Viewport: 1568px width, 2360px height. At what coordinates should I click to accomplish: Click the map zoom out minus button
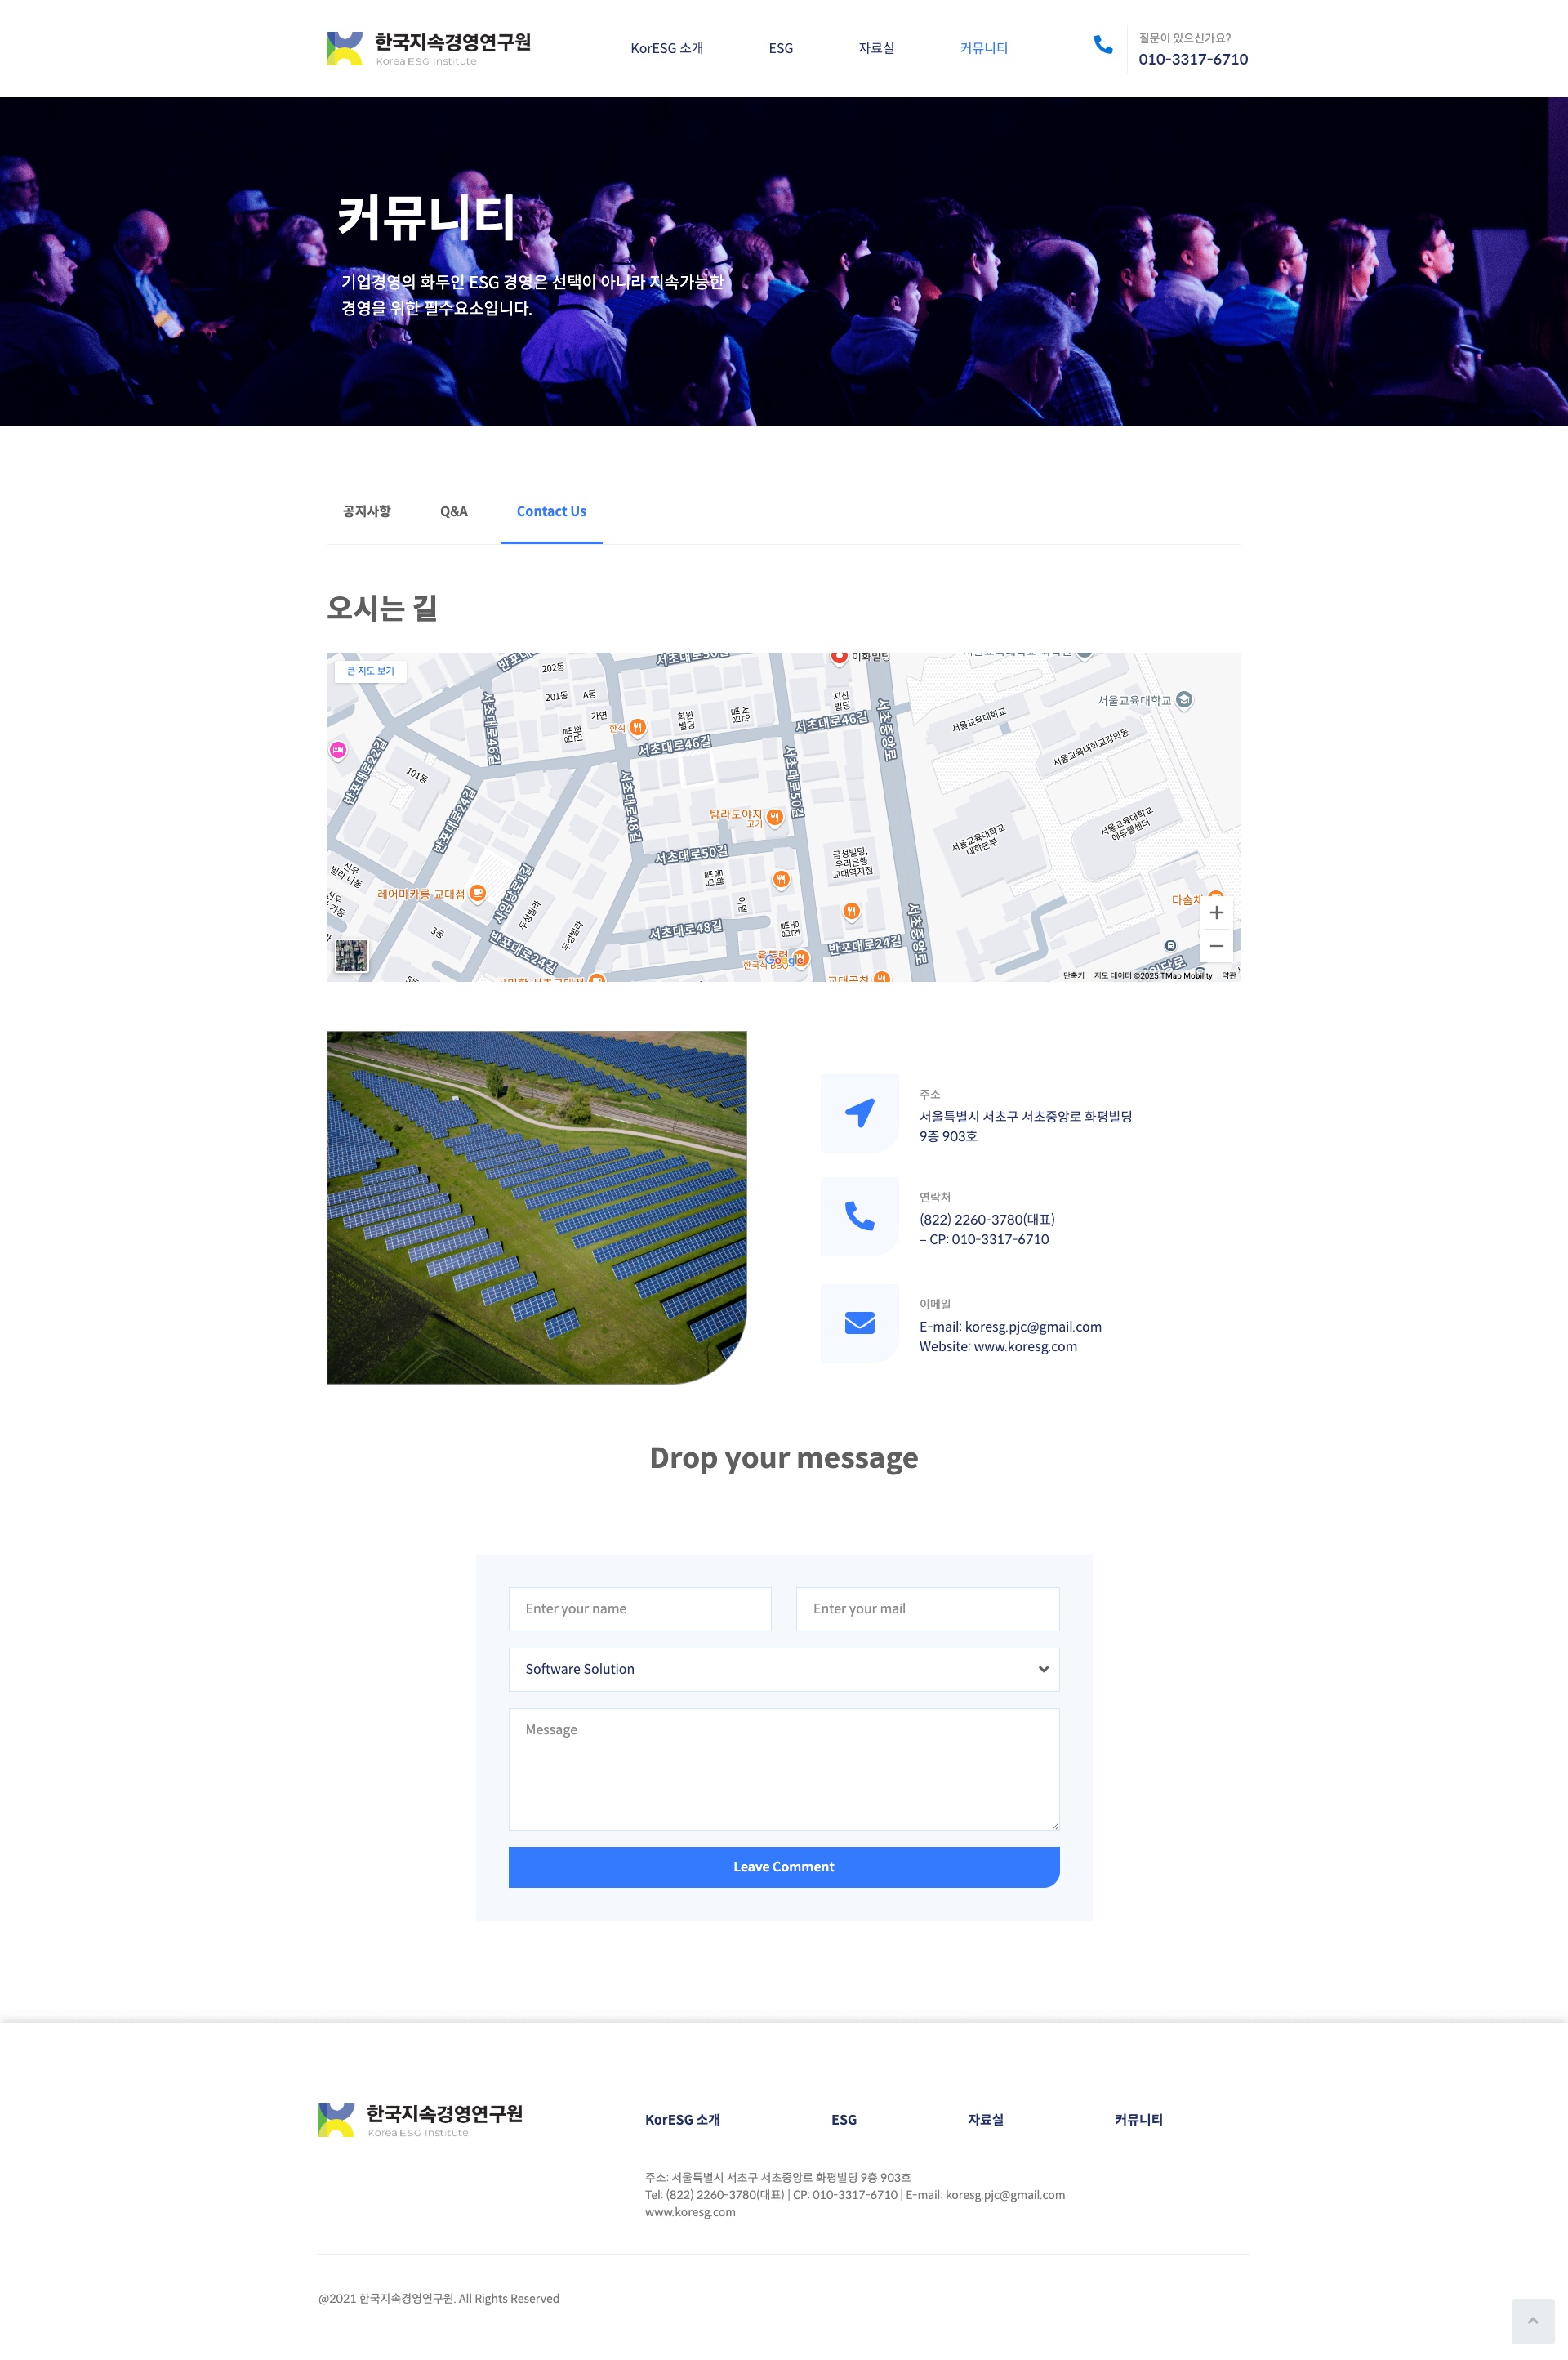[1216, 946]
